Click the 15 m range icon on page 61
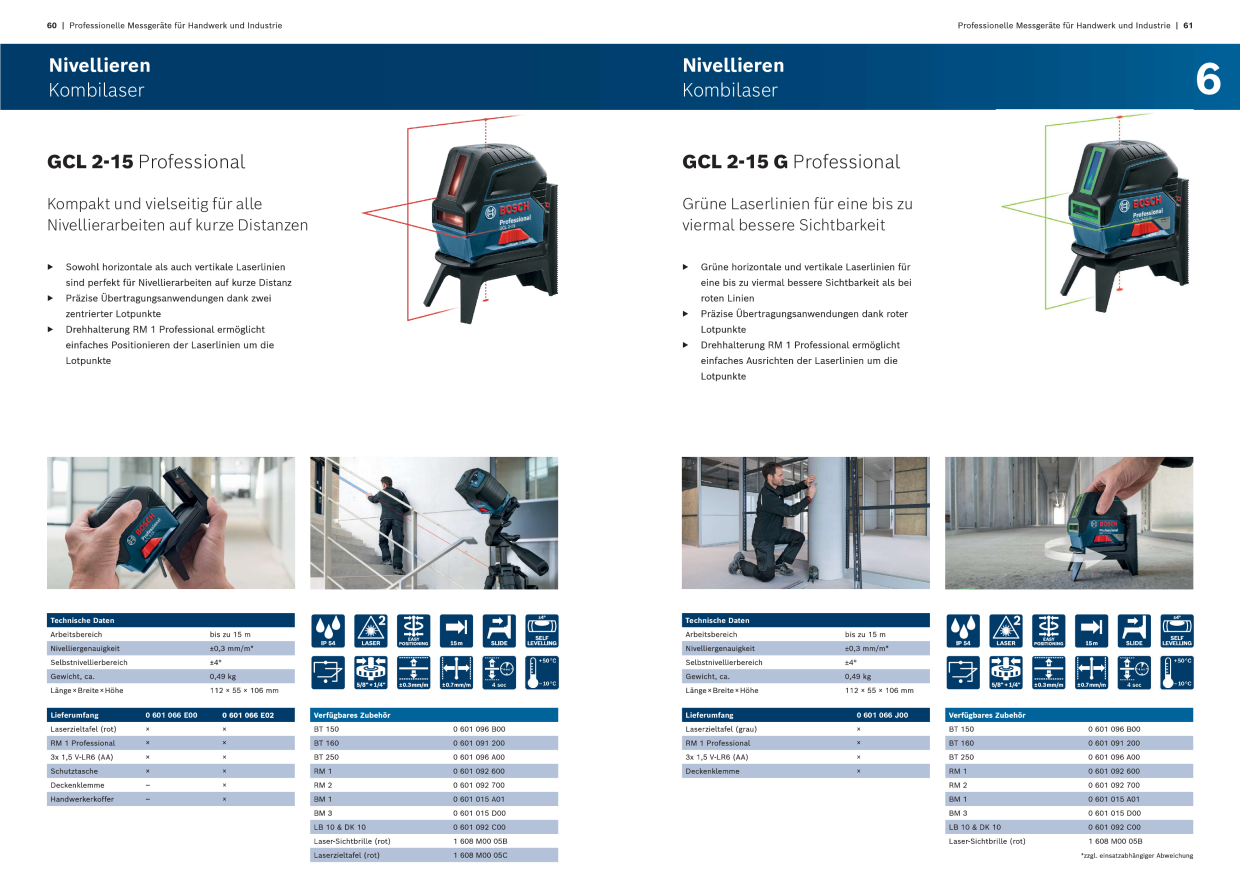Image resolution: width=1240 pixels, height=876 pixels. (1091, 631)
